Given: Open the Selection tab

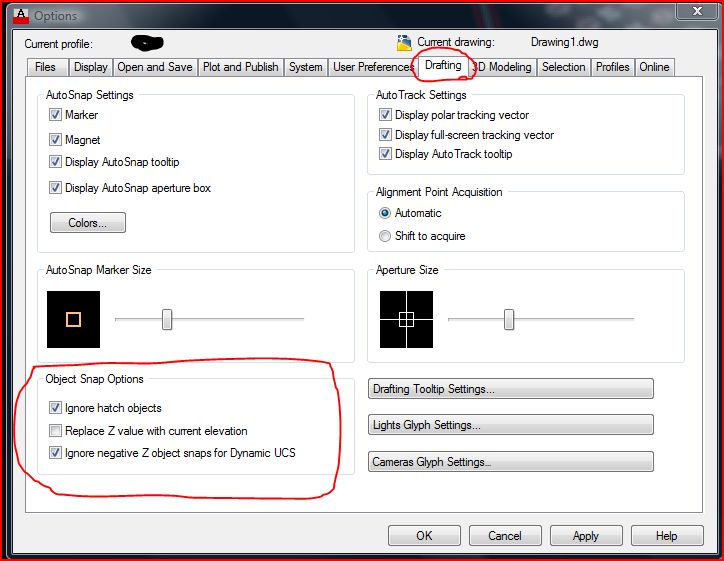Looking at the screenshot, I should [x=563, y=67].
